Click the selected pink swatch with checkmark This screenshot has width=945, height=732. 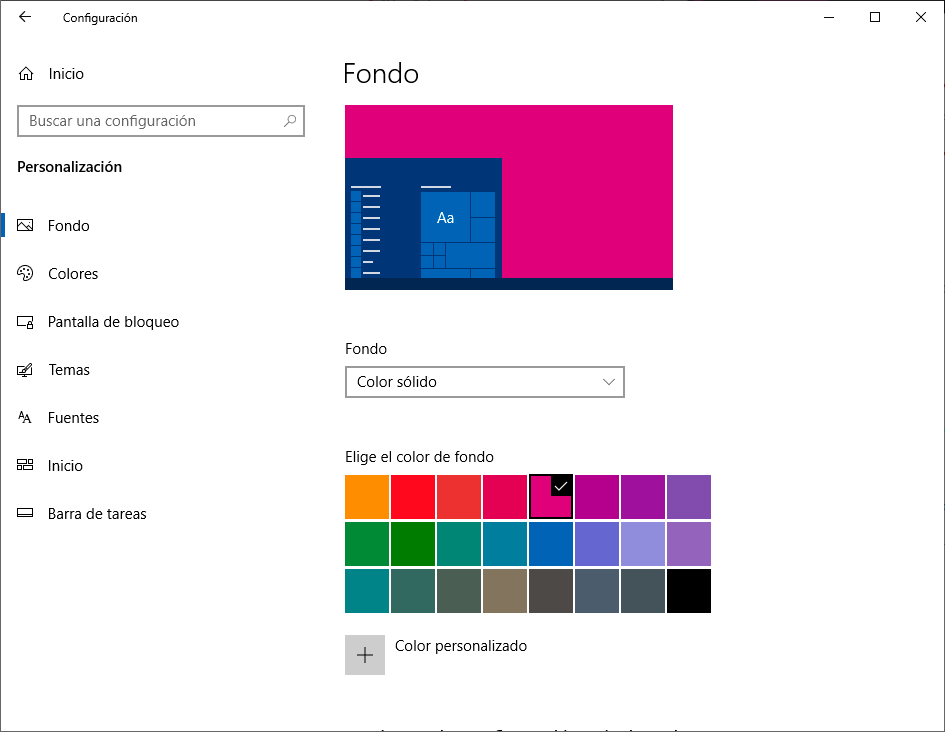tap(551, 497)
